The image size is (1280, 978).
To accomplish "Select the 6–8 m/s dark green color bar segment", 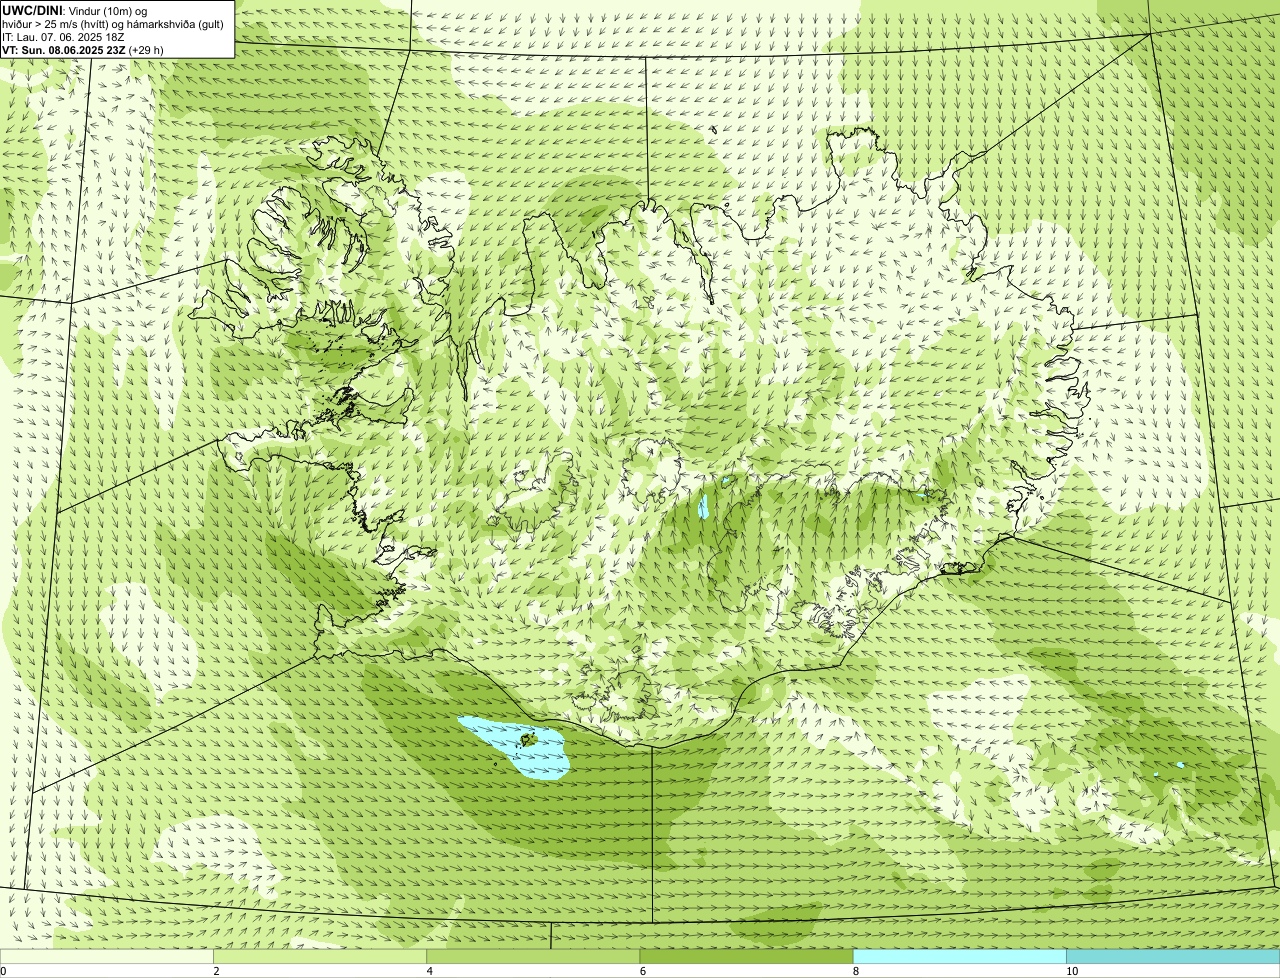I will coord(746,956).
